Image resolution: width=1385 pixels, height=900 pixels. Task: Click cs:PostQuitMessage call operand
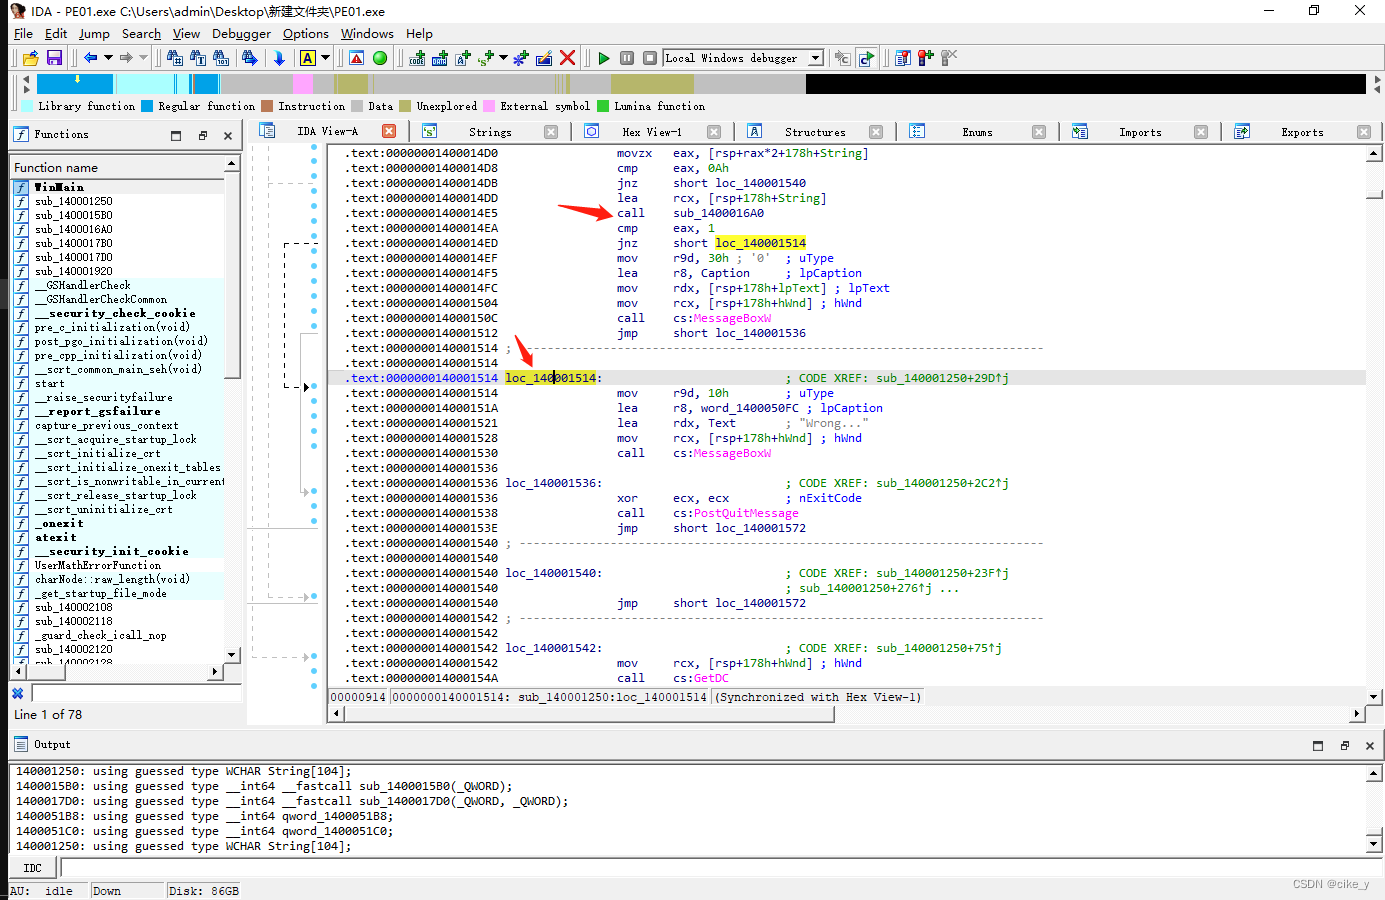[x=735, y=513]
